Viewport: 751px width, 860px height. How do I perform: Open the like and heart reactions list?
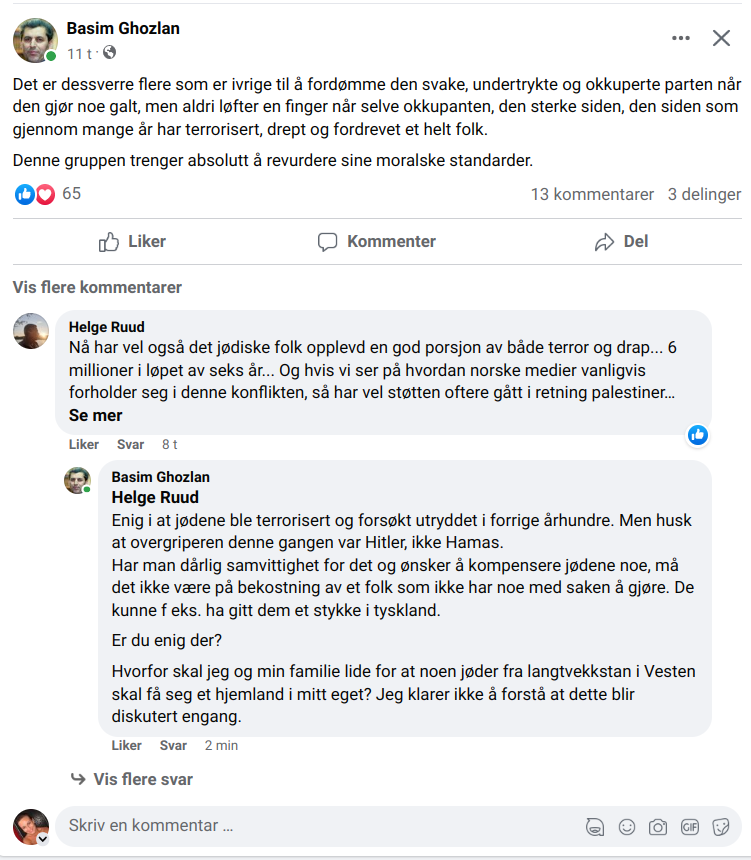47,194
